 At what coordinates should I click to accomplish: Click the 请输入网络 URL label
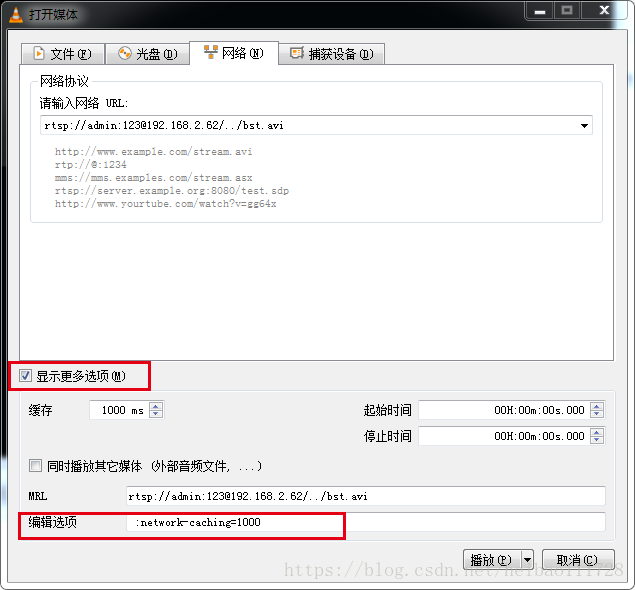(x=83, y=103)
